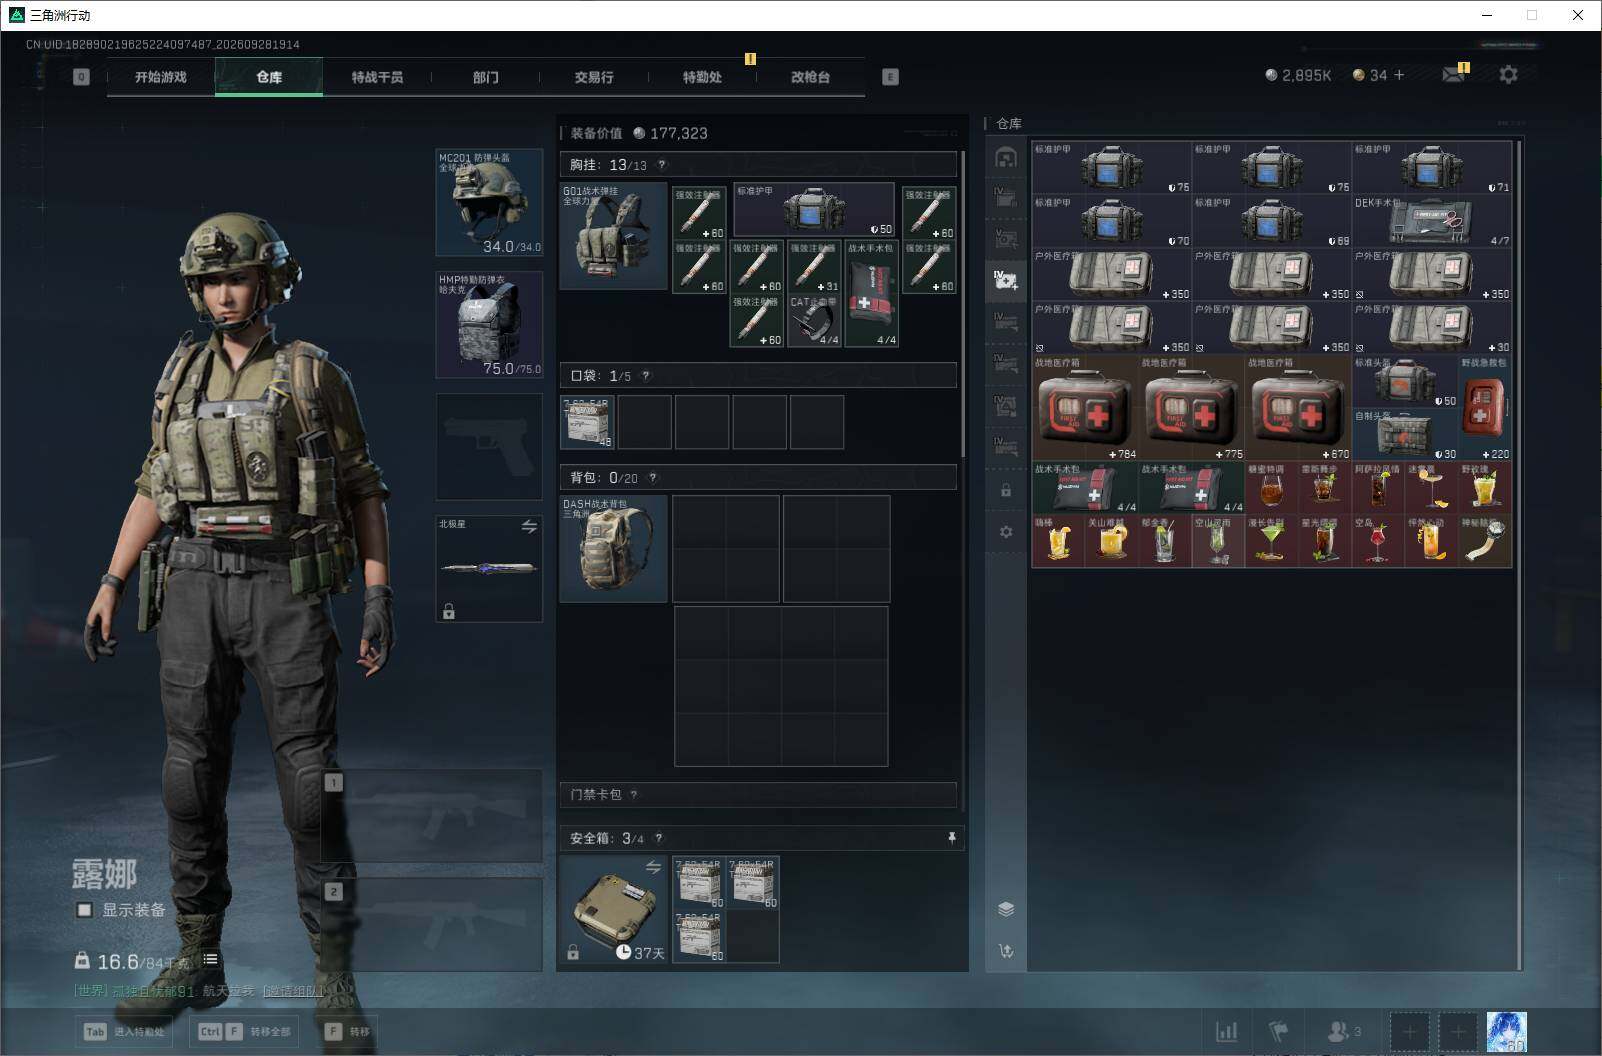Viewport: 1602px width, 1056px height.
Task: Toggle the 显示装备 checkbox
Action: coord(85,910)
